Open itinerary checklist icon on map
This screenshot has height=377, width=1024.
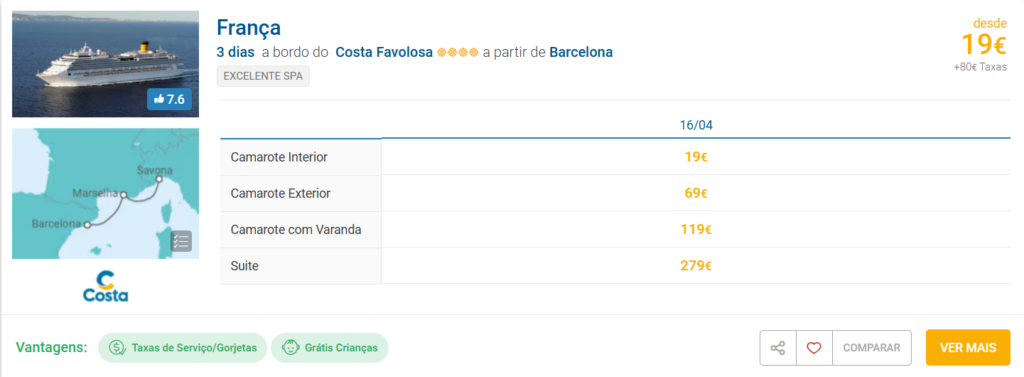(x=181, y=240)
